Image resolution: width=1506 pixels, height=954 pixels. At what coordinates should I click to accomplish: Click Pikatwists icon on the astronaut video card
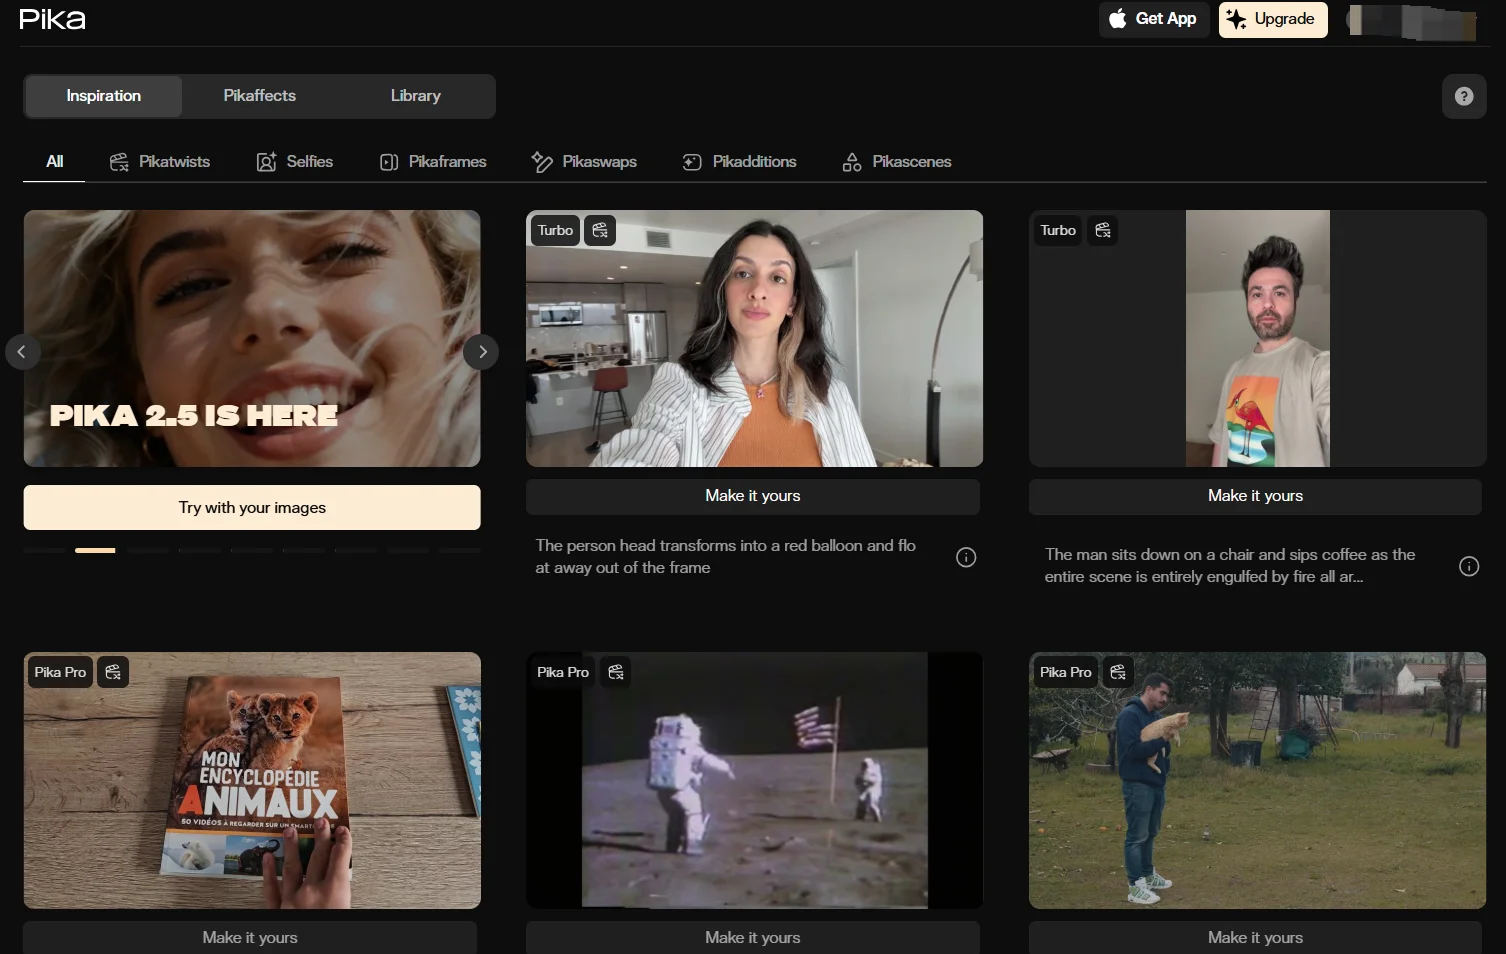[616, 672]
